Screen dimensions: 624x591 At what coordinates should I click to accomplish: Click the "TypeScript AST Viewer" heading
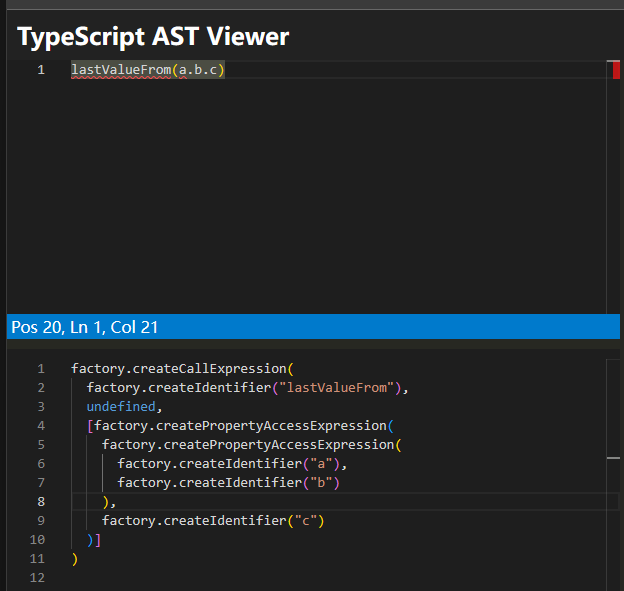point(153,37)
